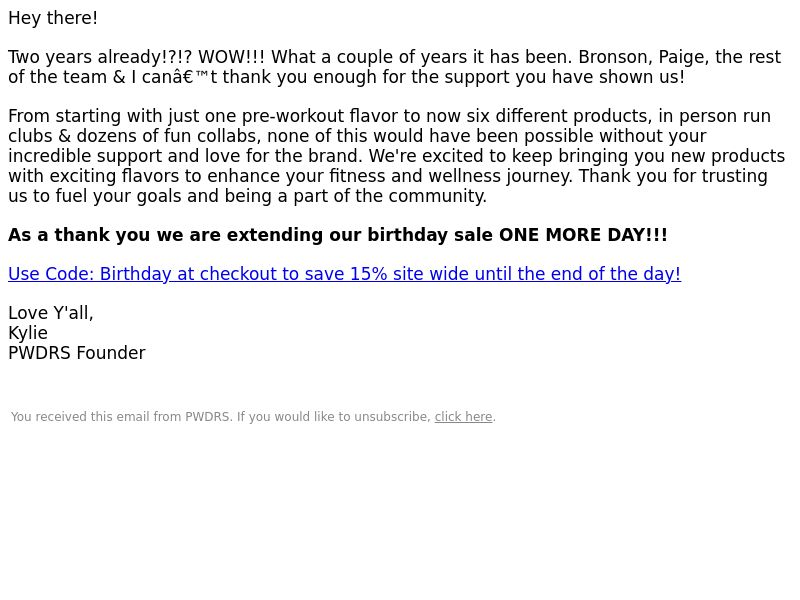The height and width of the screenshot is (600, 800).
Task: Click the 'Hey there!' greeting line
Action: [53, 18]
